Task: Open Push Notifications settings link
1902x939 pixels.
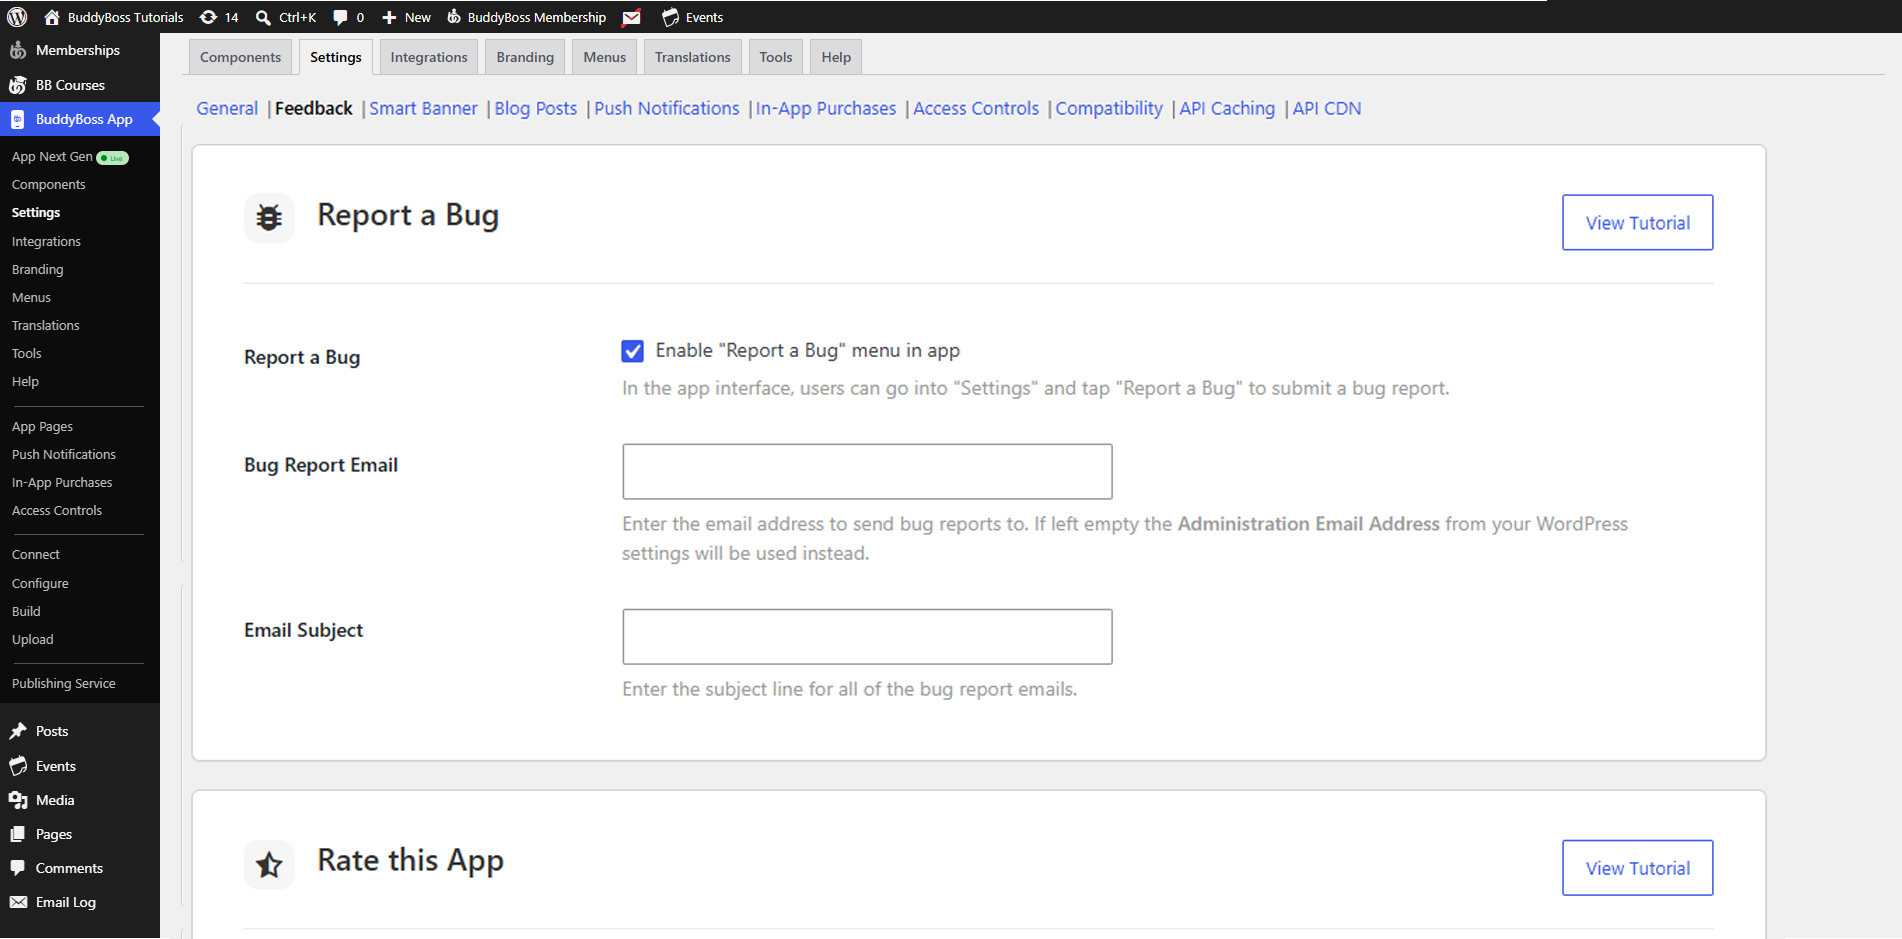Action: coord(667,108)
